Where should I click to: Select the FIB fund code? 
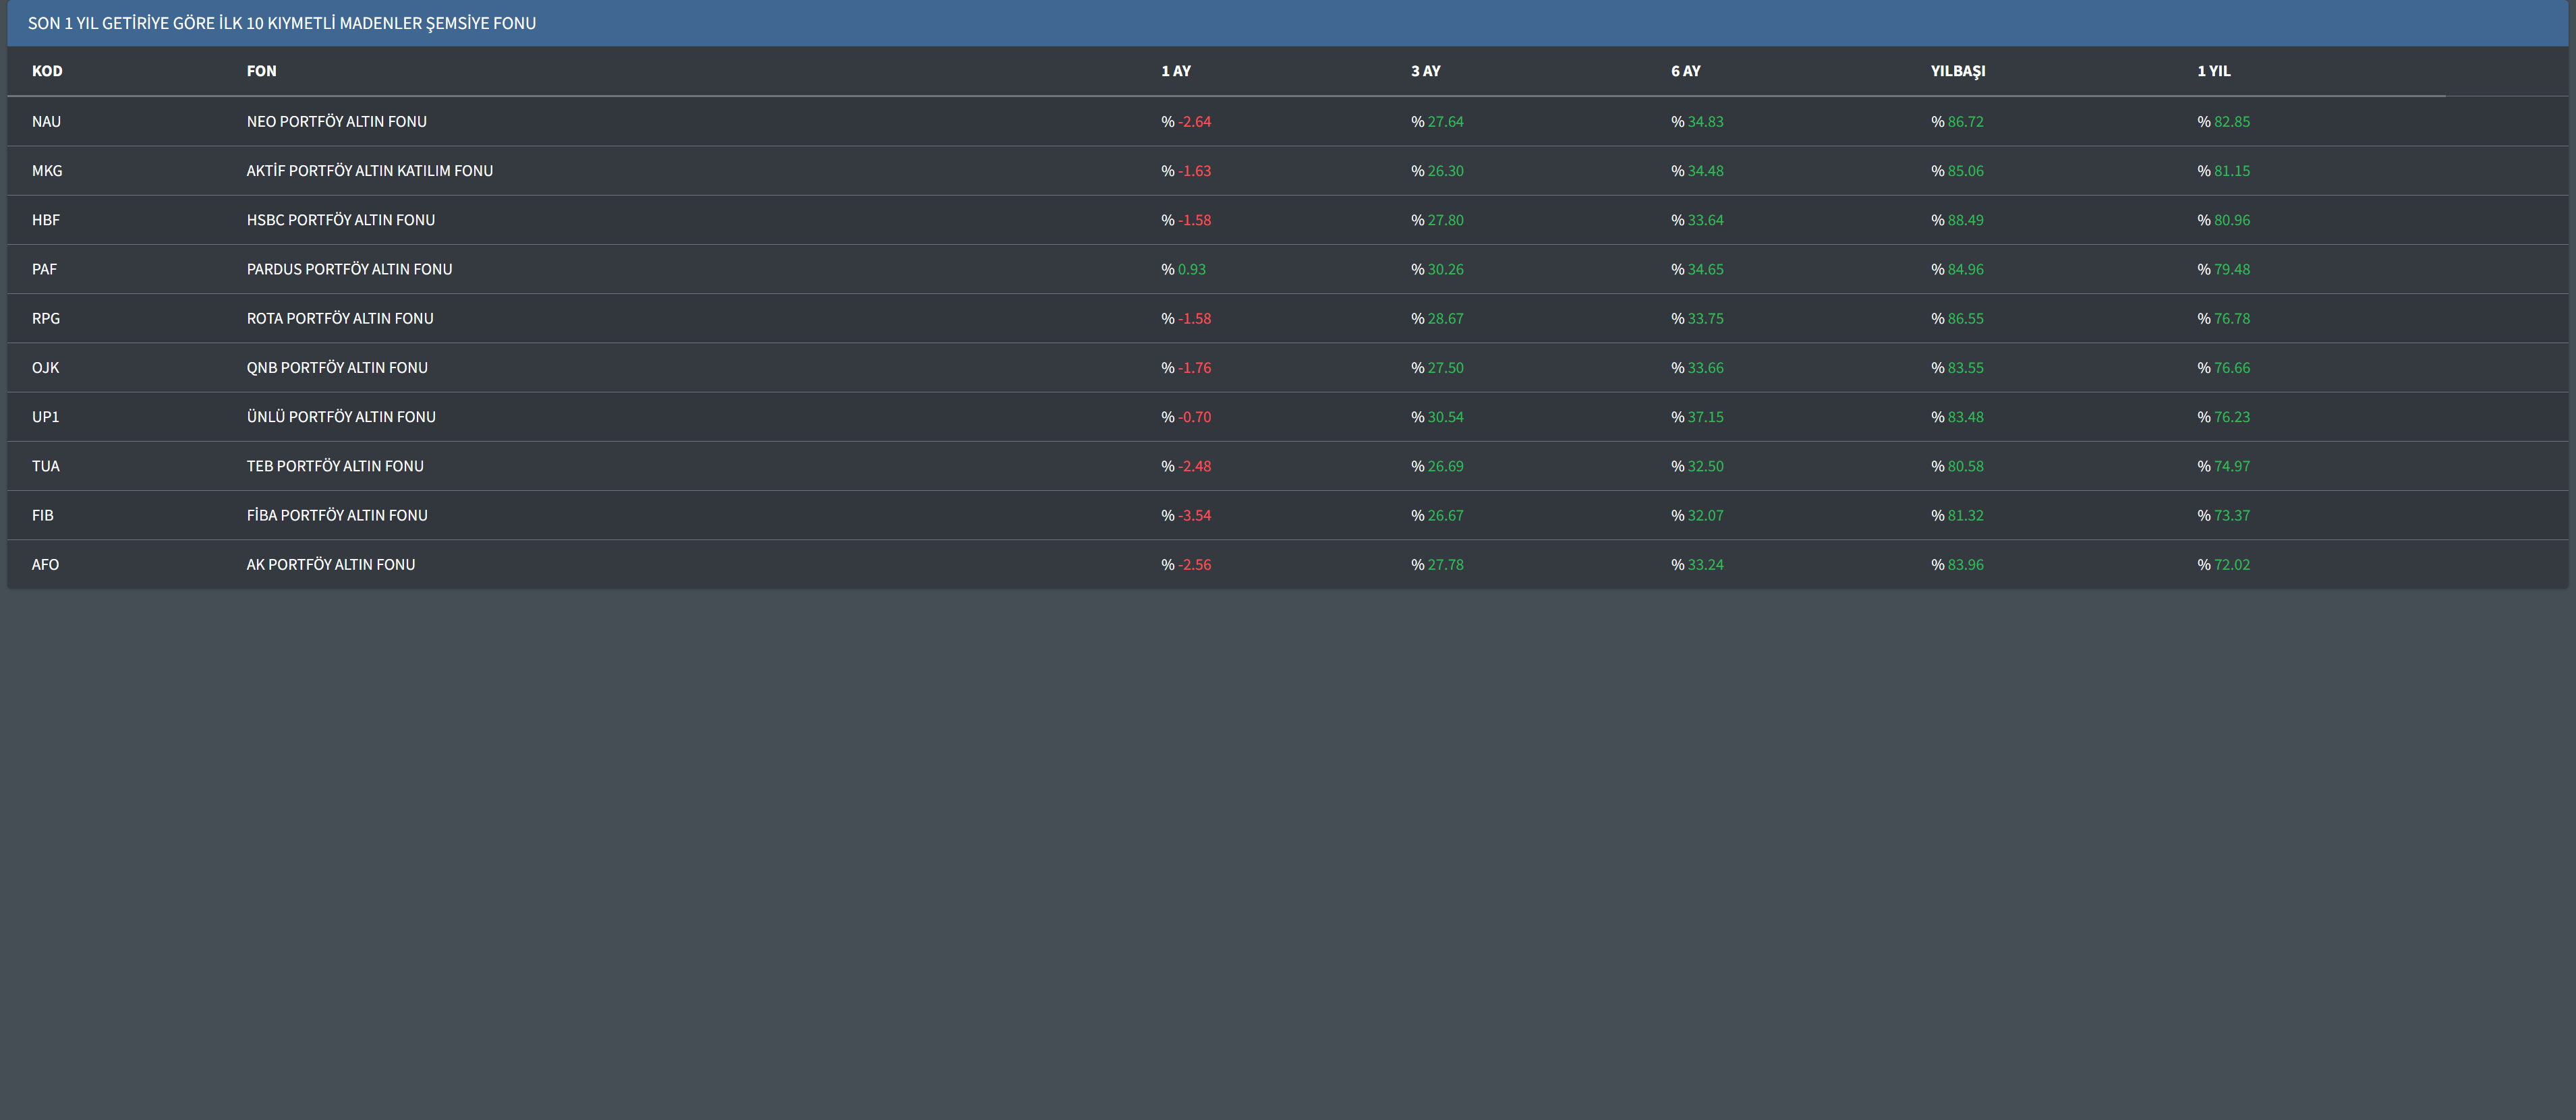tap(42, 515)
